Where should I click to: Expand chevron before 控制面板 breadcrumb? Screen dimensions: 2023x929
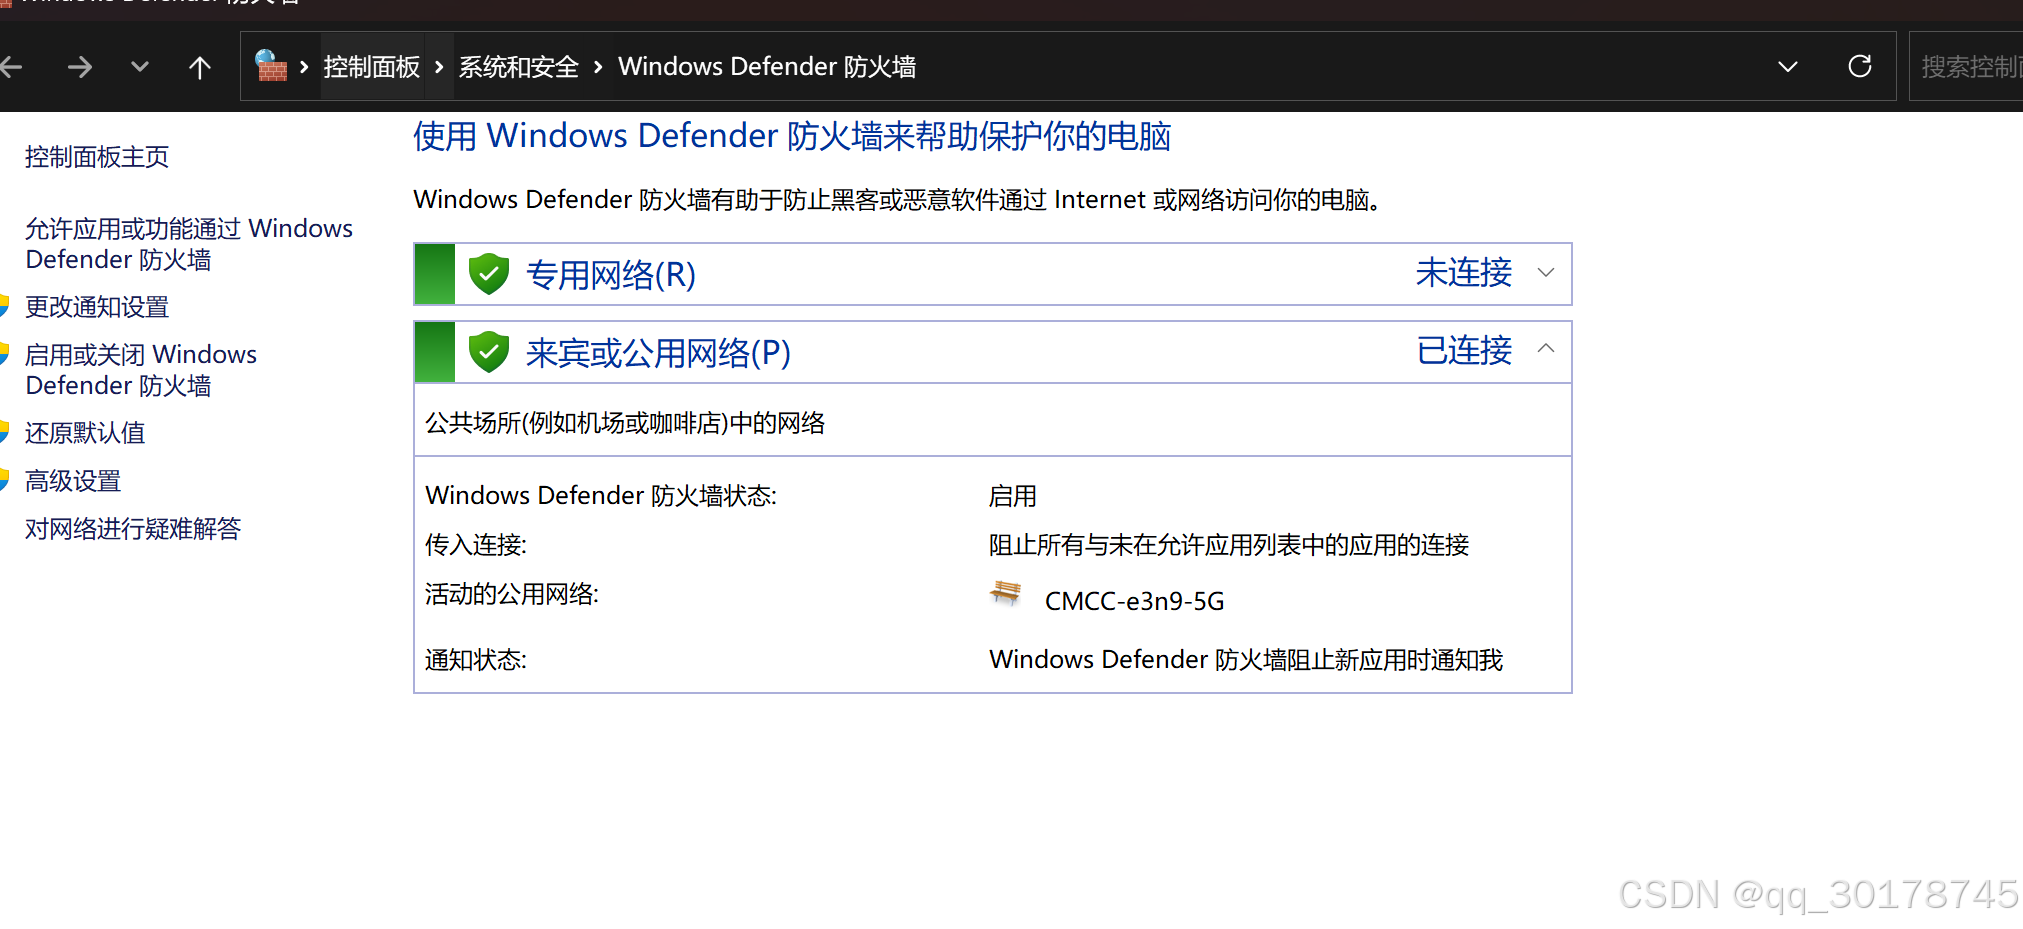click(304, 67)
